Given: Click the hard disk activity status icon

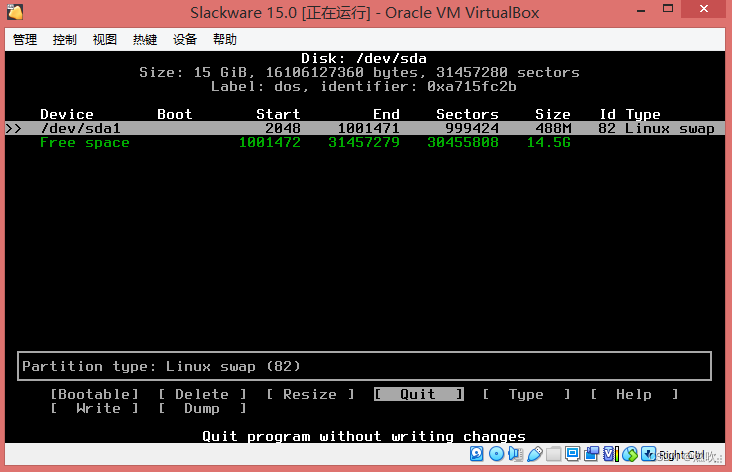Looking at the screenshot, I should (x=477, y=453).
